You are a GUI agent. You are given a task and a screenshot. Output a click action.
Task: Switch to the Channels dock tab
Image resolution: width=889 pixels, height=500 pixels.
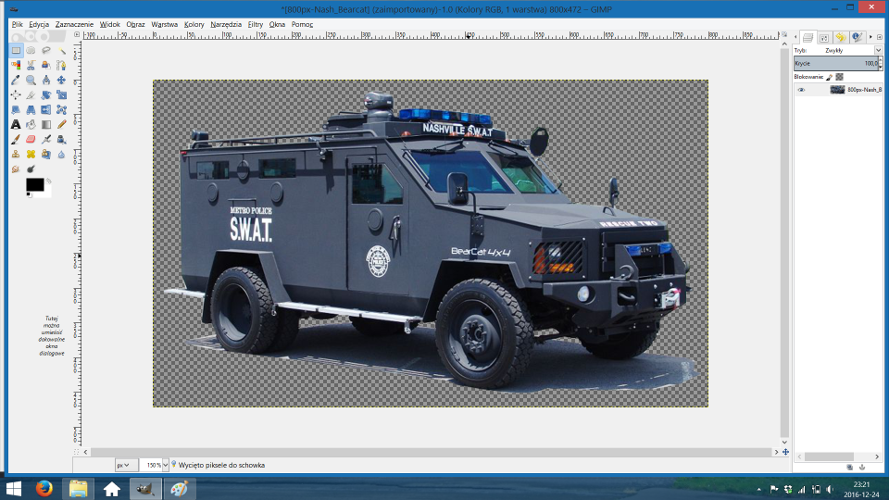[824, 37]
